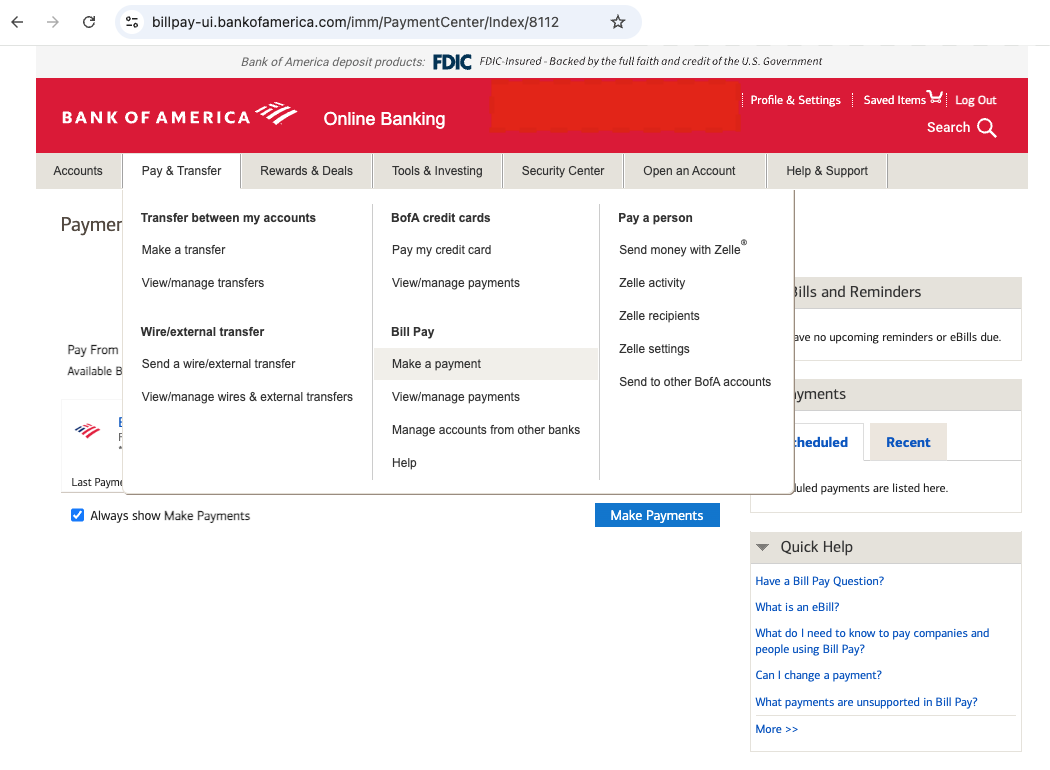Click the Make Payments button
Image resolution: width=1050 pixels, height=770 pixels.
(657, 515)
